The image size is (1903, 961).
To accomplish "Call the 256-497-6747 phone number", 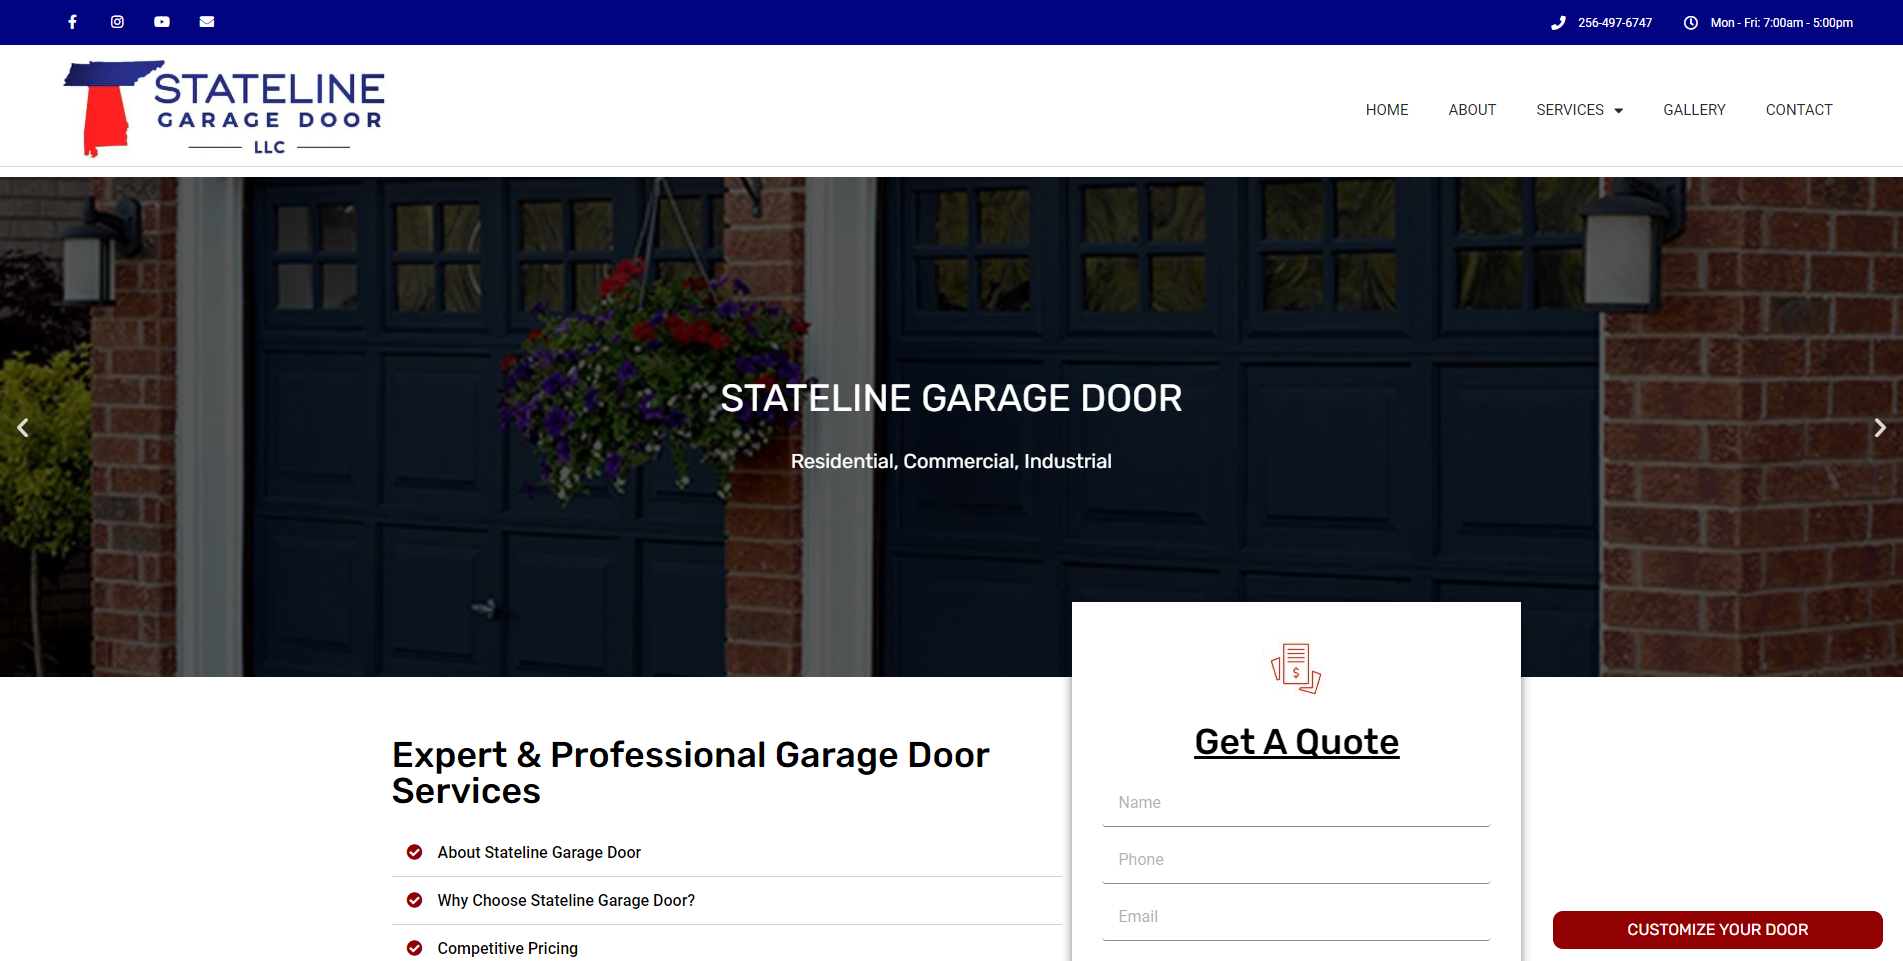I will pyautogui.click(x=1615, y=23).
